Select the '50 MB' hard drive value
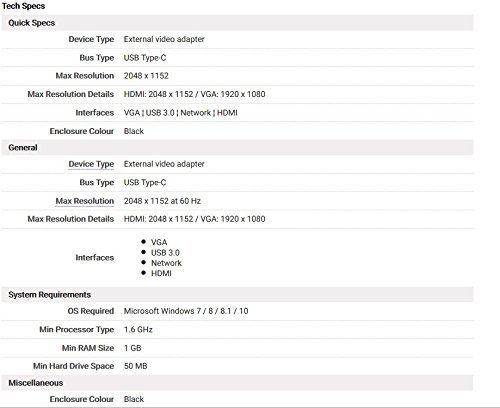500x408 pixels. click(135, 366)
